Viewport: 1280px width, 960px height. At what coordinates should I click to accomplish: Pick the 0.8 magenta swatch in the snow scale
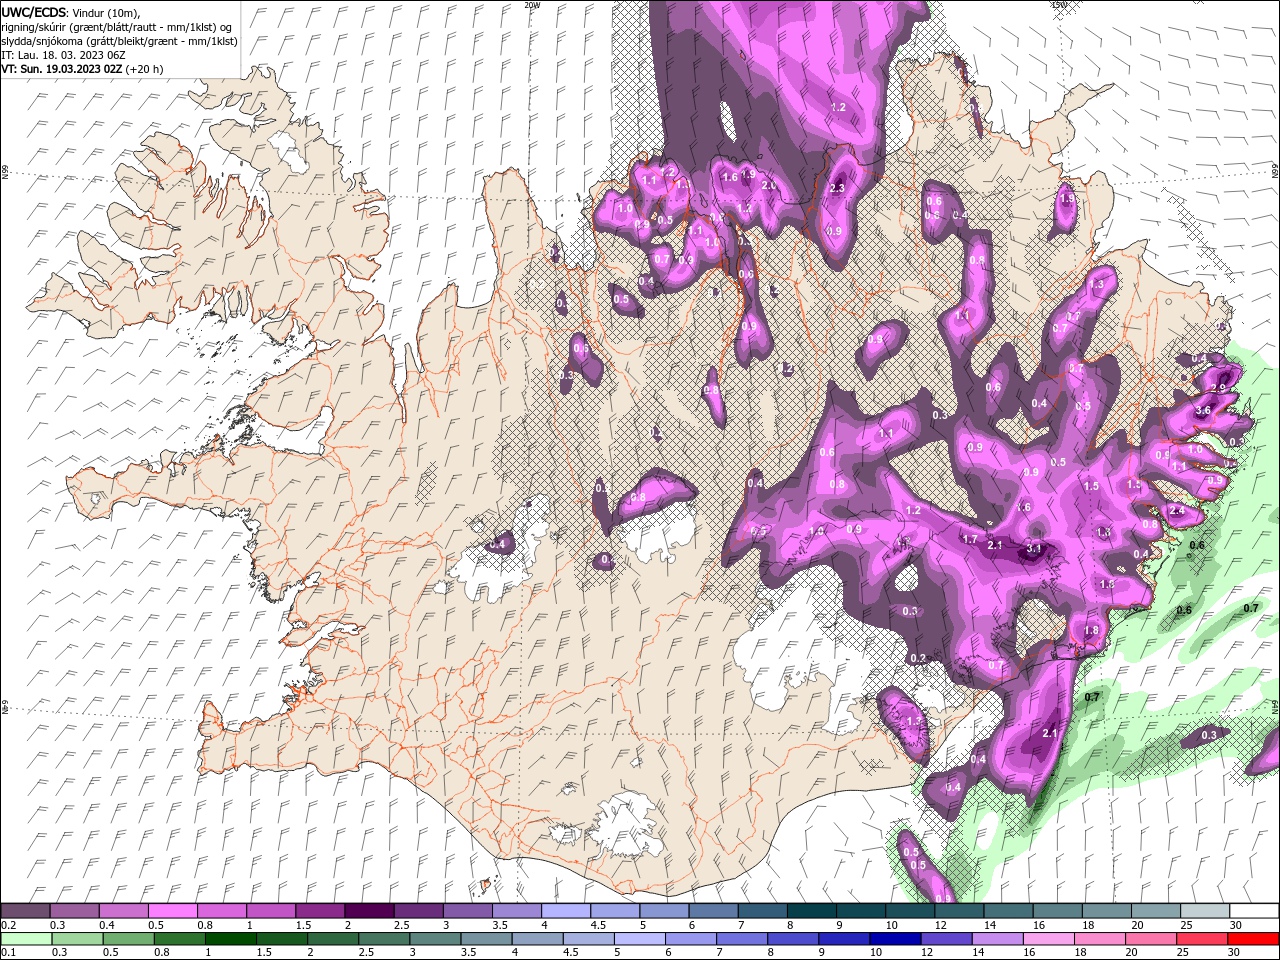point(222,910)
